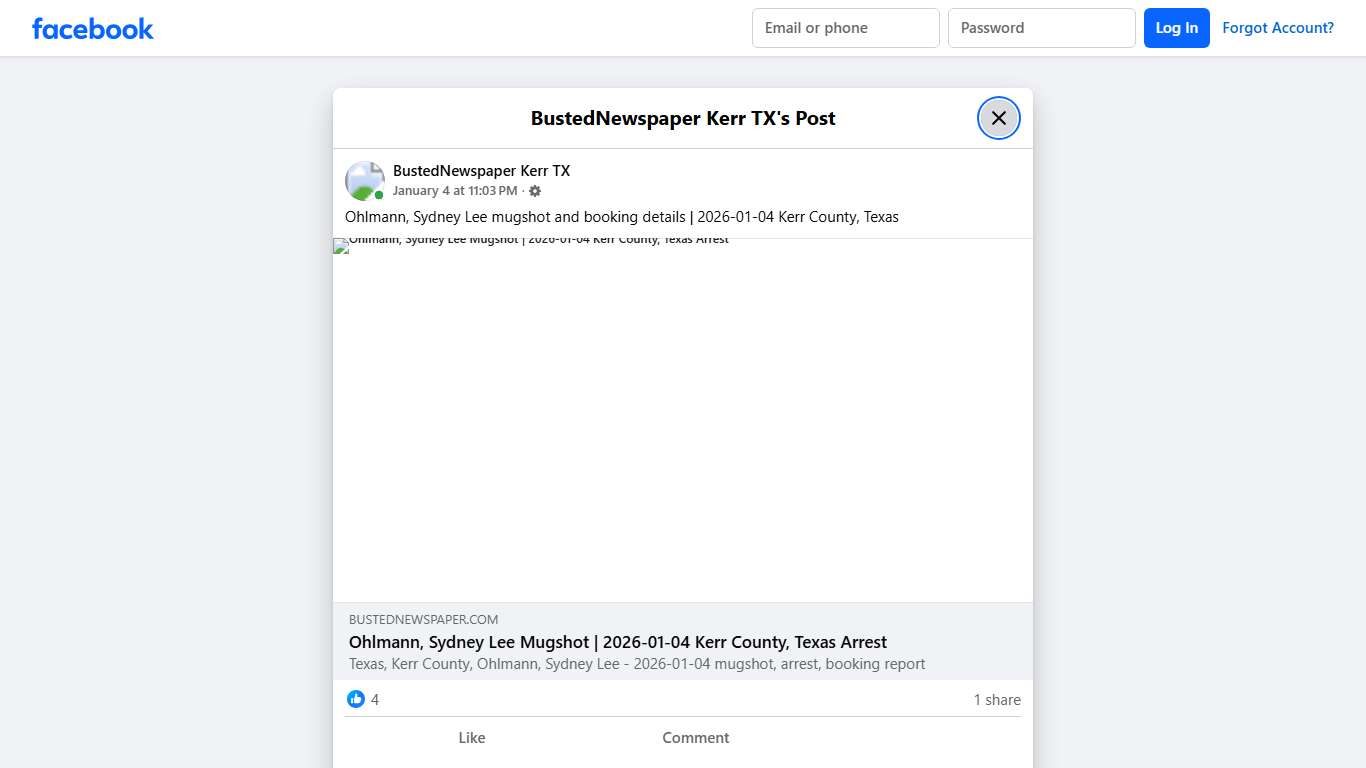Open the BustedNewspaper Kerr TX profile avatar

(365, 181)
